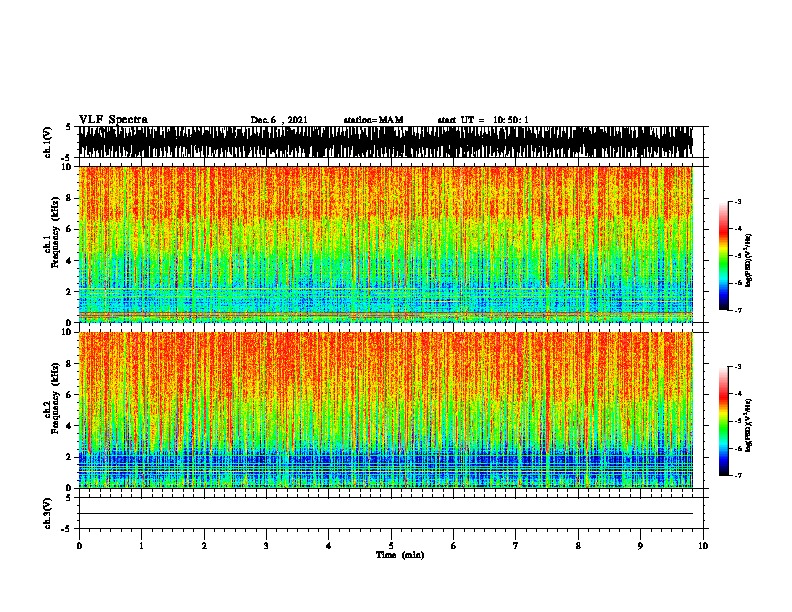The height and width of the screenshot is (612, 792).
Task: Click the "-3" tick on ch.1 color bar
Action: tap(737, 202)
